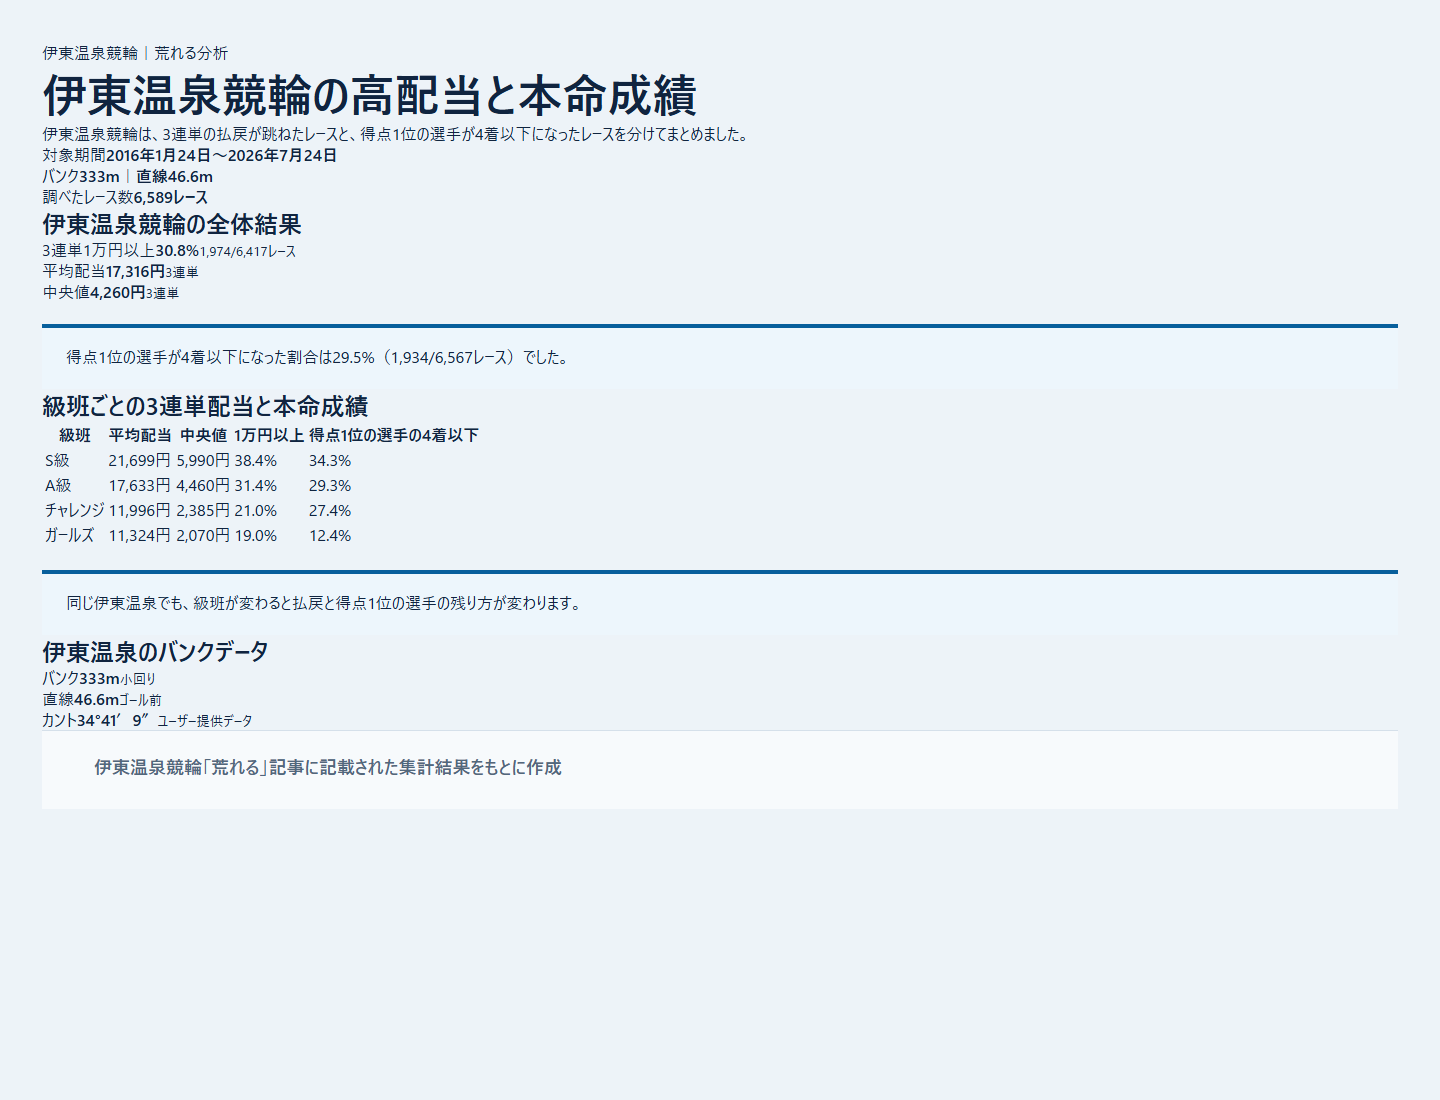The width and height of the screenshot is (1440, 1100).
Task: Click the バンク333m小回り data line
Action: coord(99,678)
